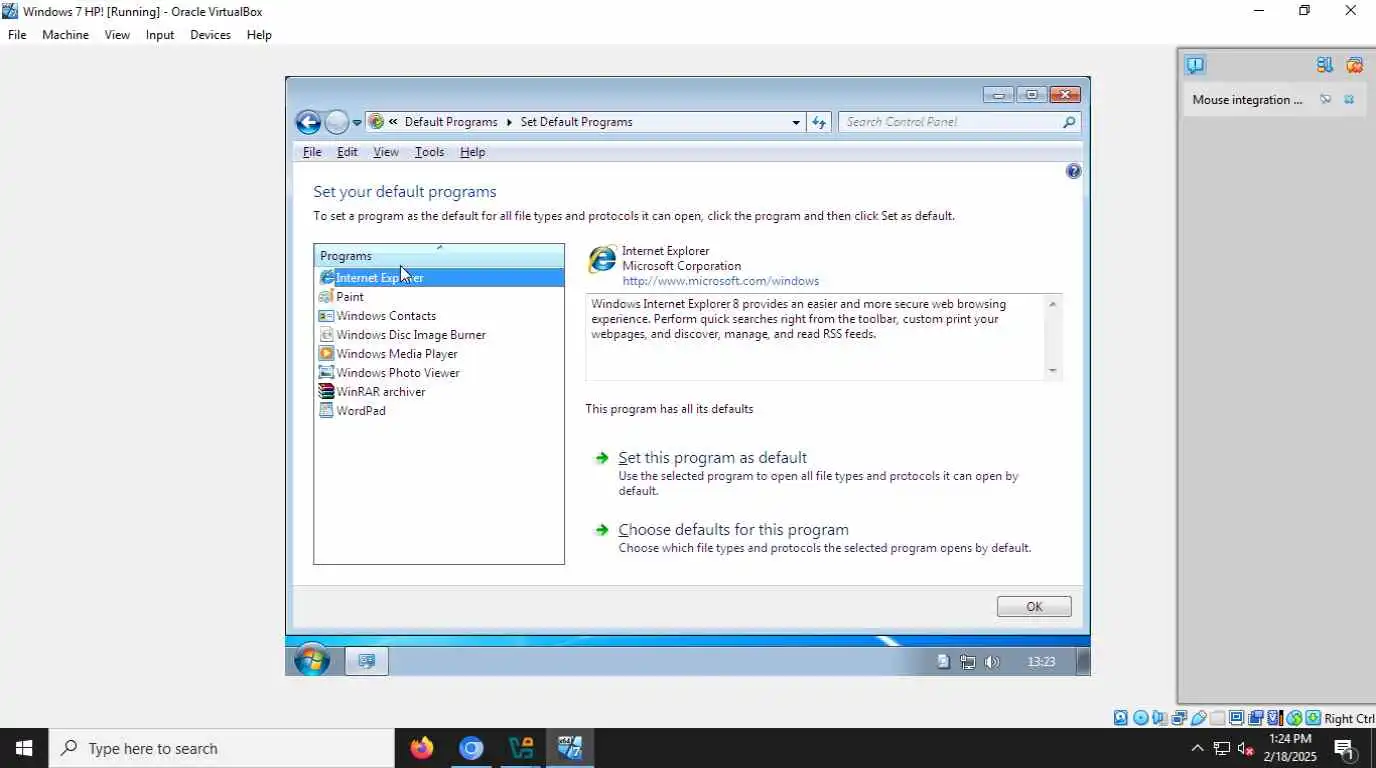Open the Windows 7 Start orb
This screenshot has height=768, width=1376.
coord(312,661)
